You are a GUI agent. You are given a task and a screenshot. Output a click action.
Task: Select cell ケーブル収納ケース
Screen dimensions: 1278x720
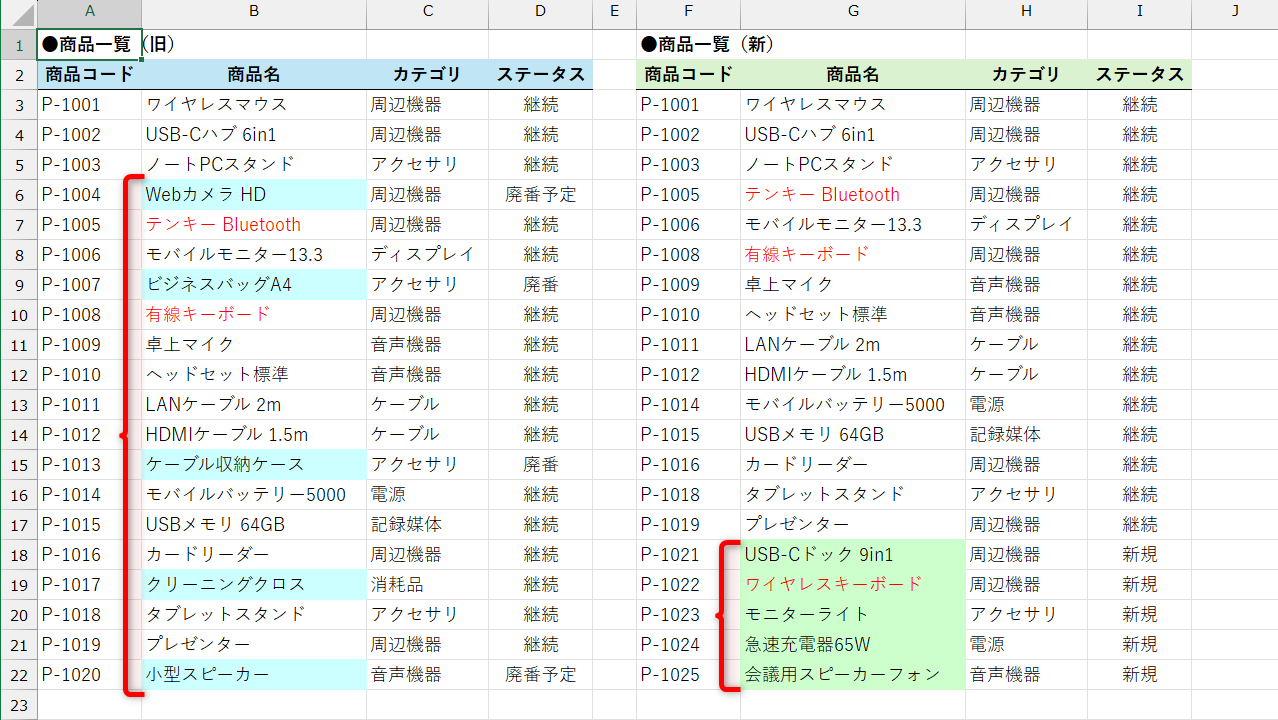[254, 465]
